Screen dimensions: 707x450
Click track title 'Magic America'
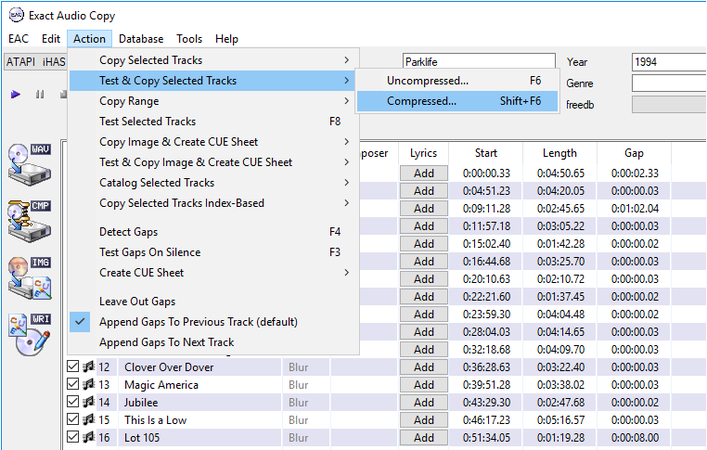tap(161, 385)
